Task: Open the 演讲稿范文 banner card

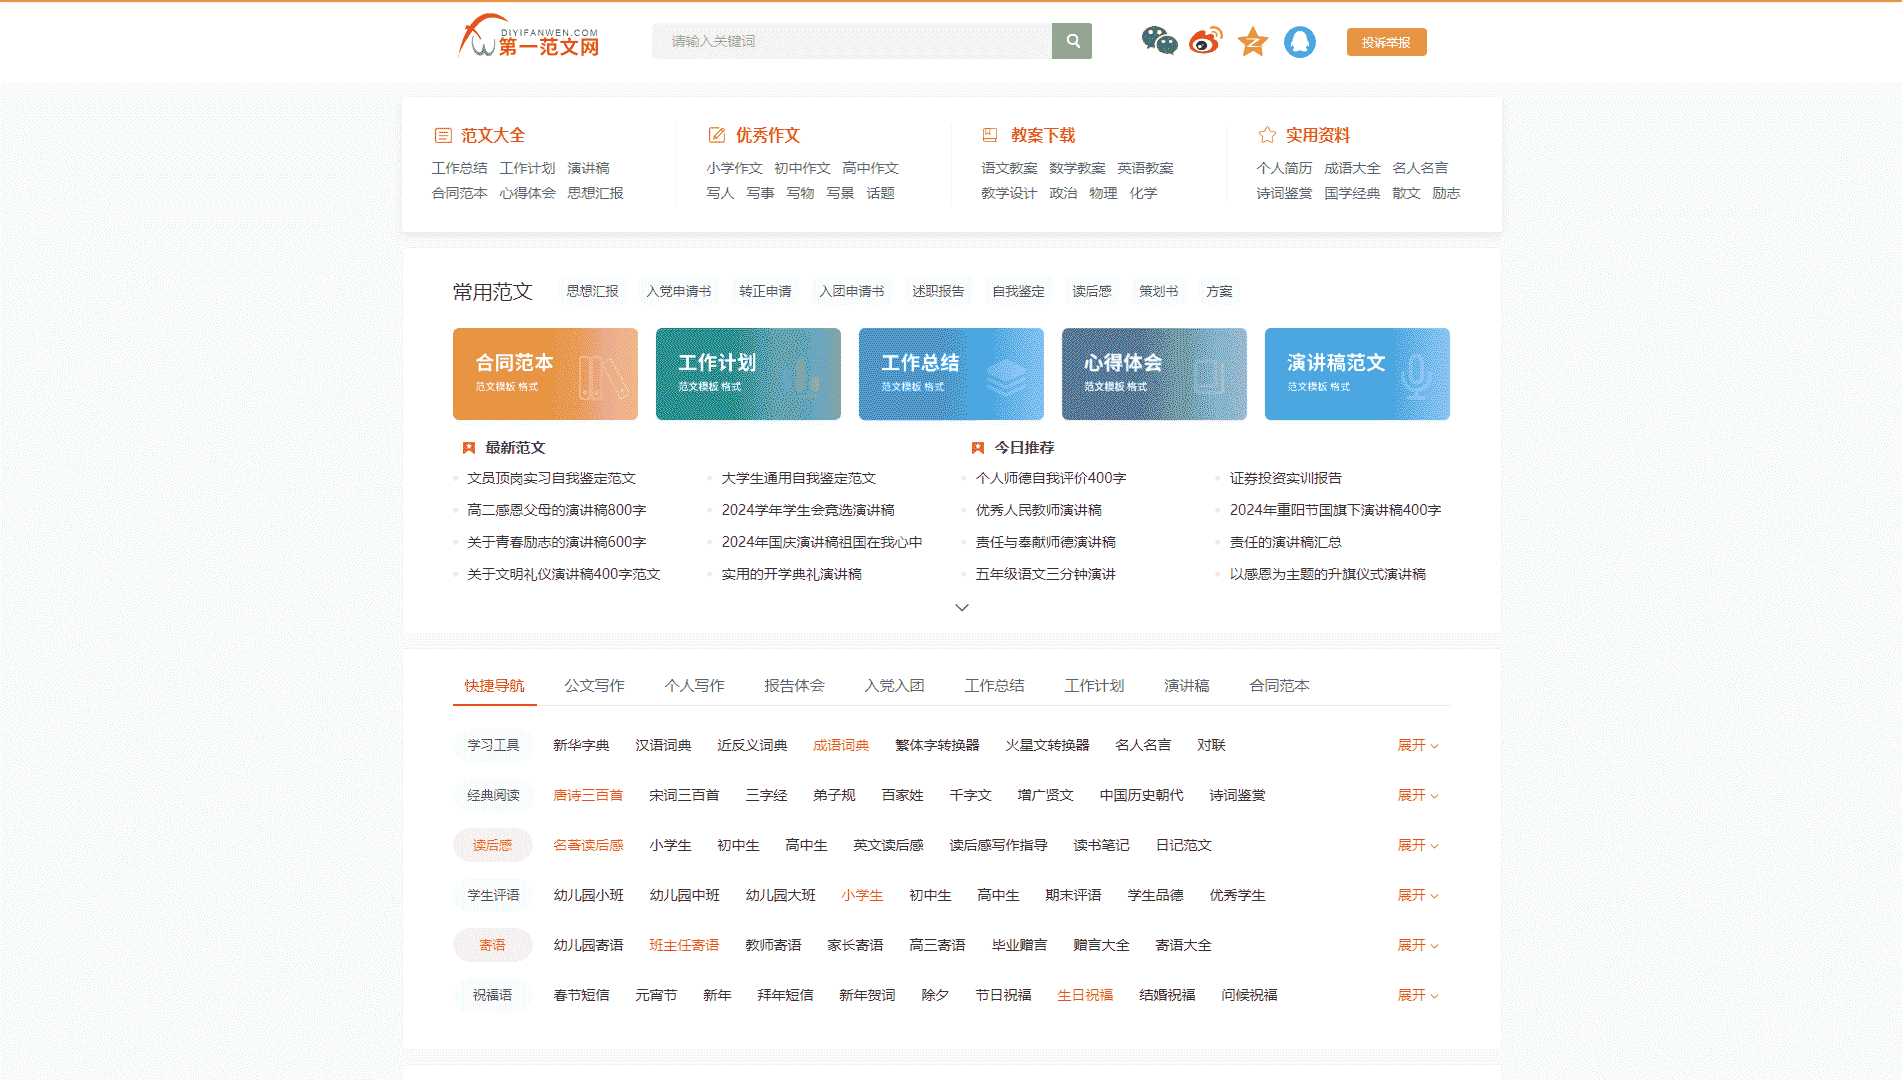Action: pyautogui.click(x=1357, y=374)
